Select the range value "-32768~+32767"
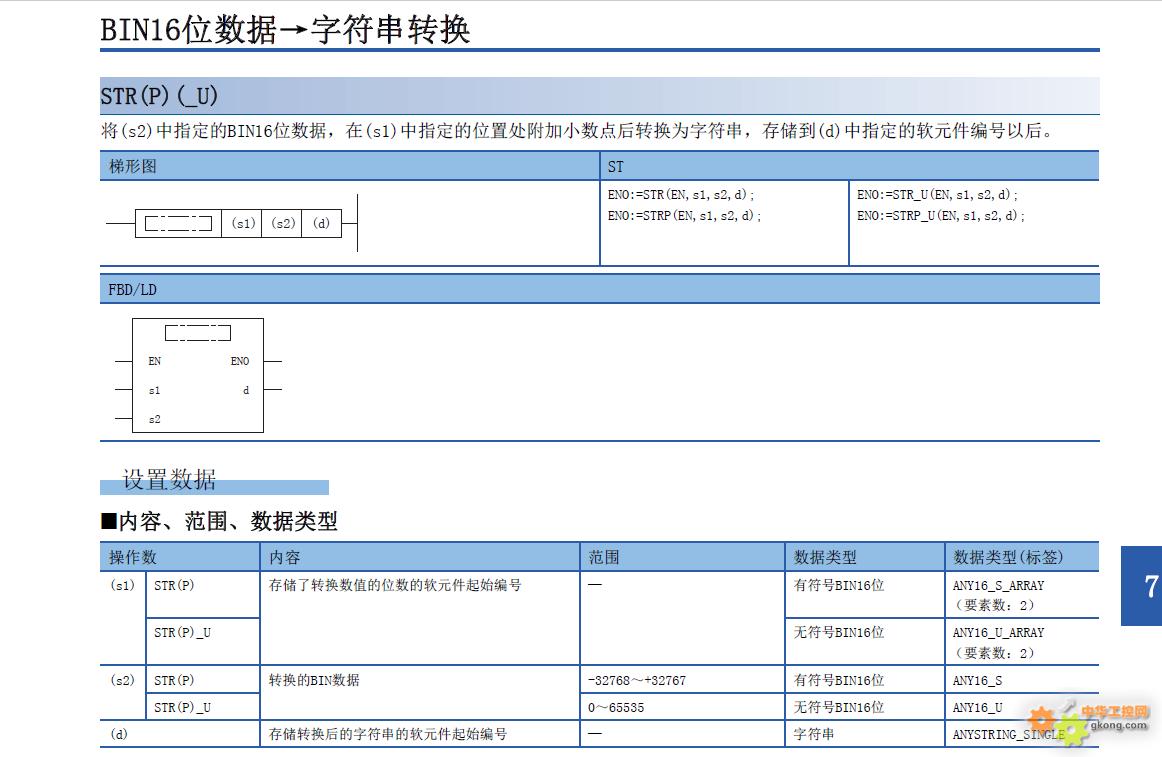The image size is (1162, 757). (637, 681)
